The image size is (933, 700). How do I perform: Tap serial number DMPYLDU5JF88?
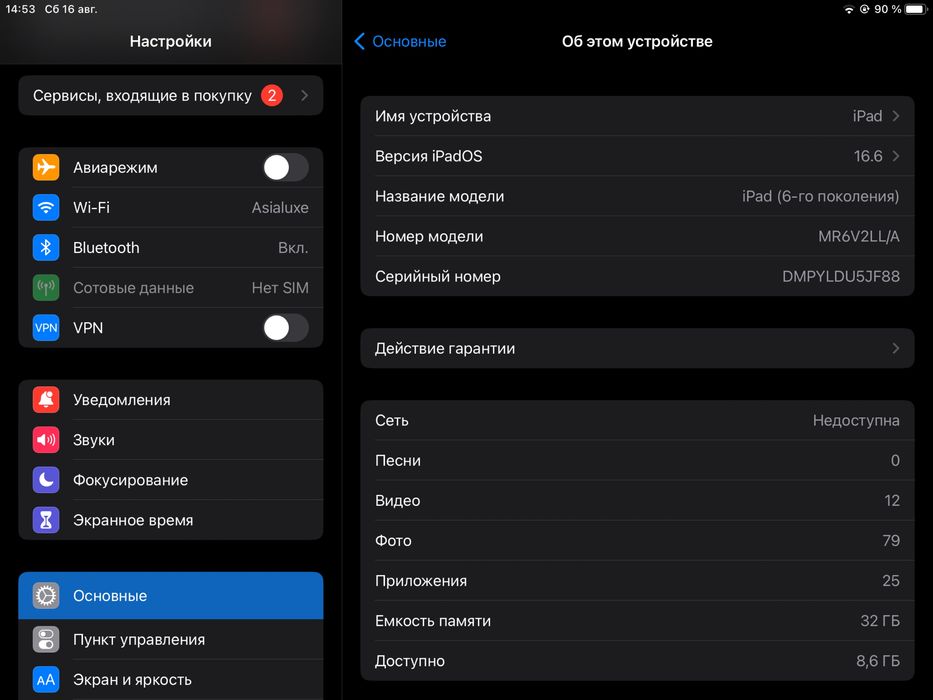tap(841, 276)
